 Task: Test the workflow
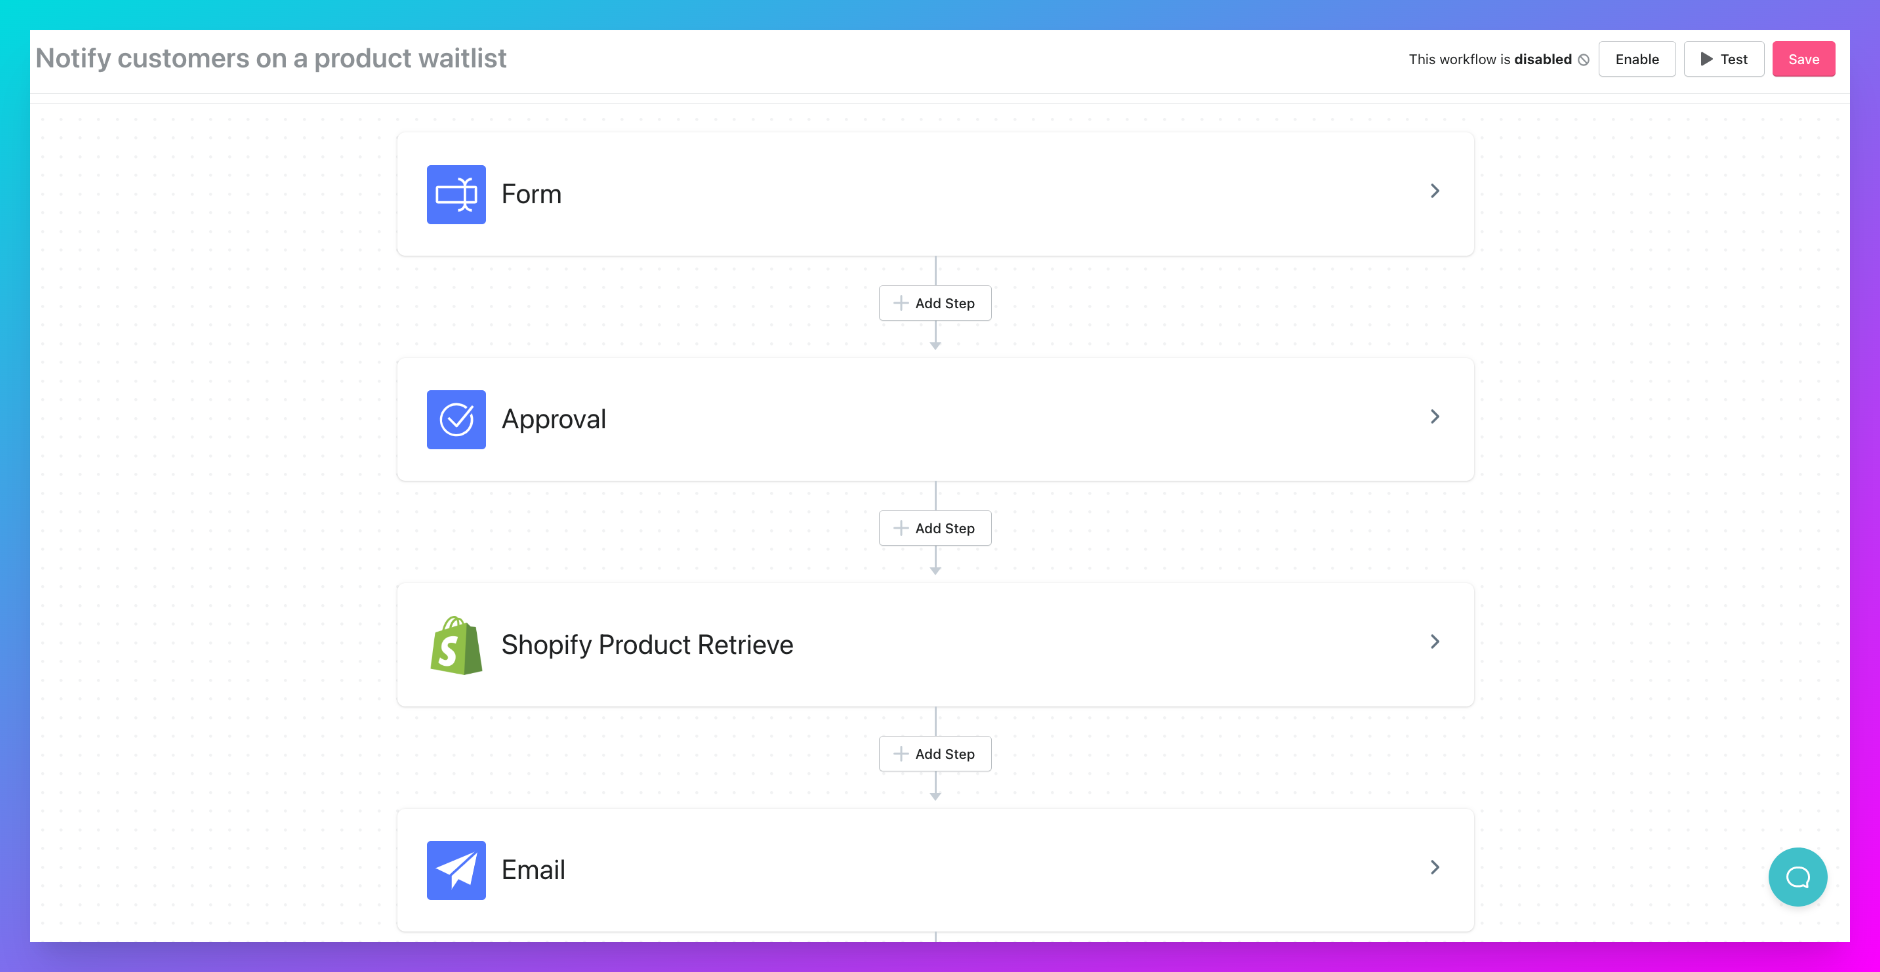[x=1723, y=59]
